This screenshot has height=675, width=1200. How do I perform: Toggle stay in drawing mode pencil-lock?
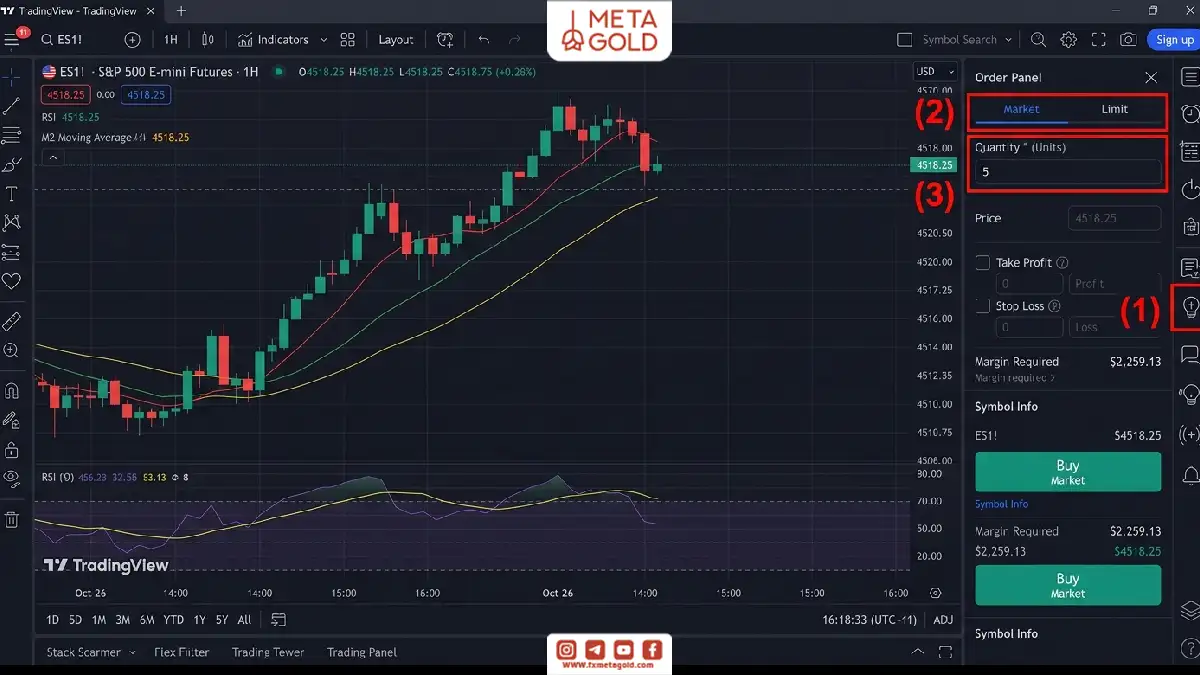[x=12, y=419]
